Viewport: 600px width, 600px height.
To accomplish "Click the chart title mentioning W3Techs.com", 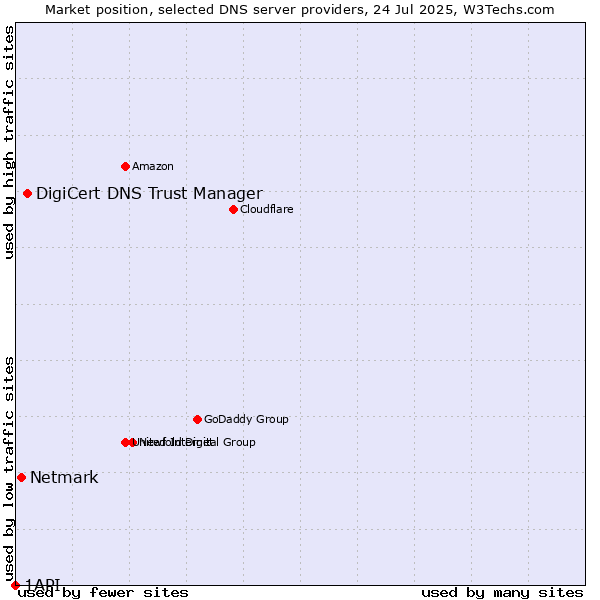I will (300, 10).
